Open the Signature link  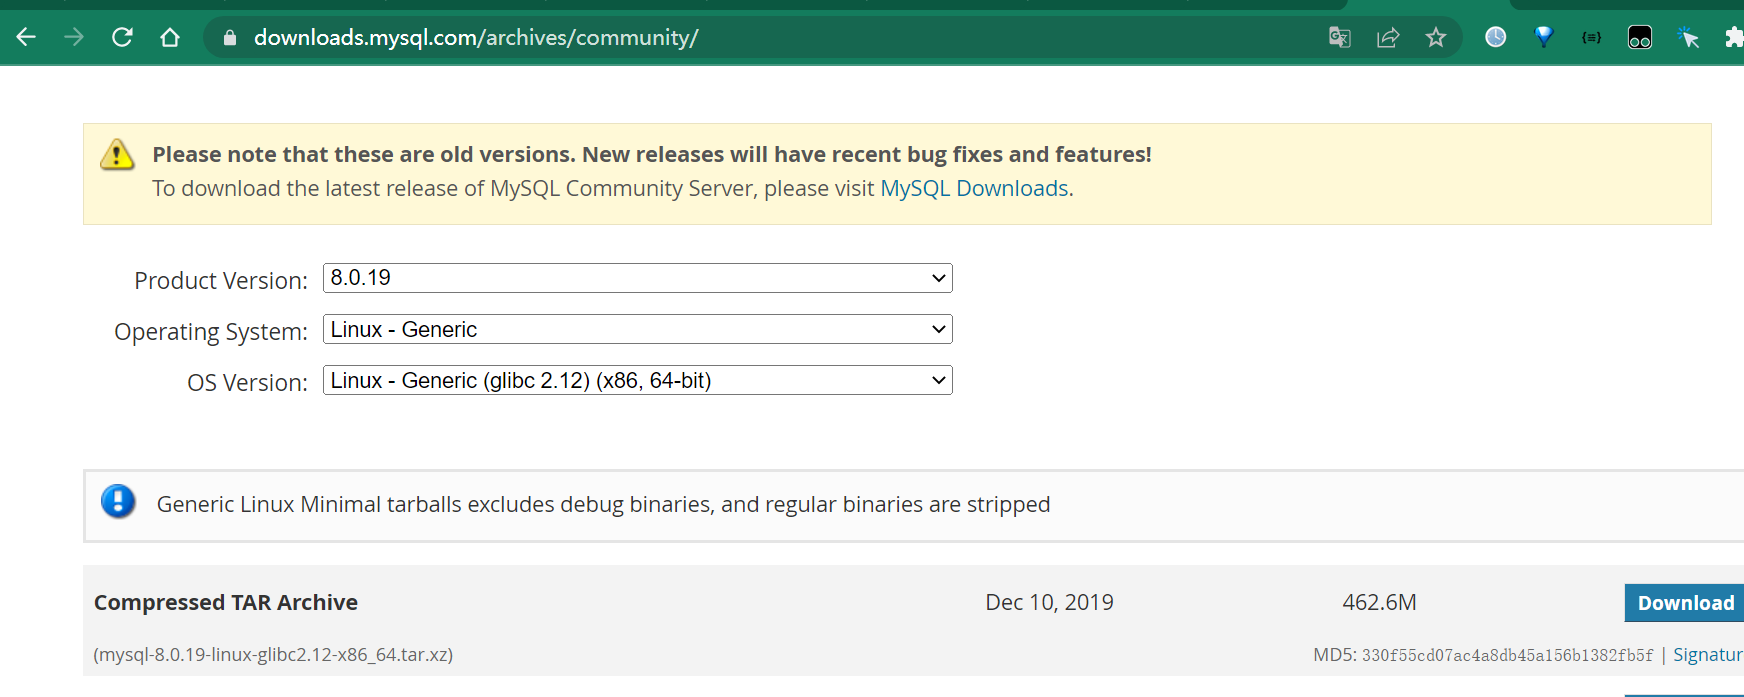(1708, 655)
